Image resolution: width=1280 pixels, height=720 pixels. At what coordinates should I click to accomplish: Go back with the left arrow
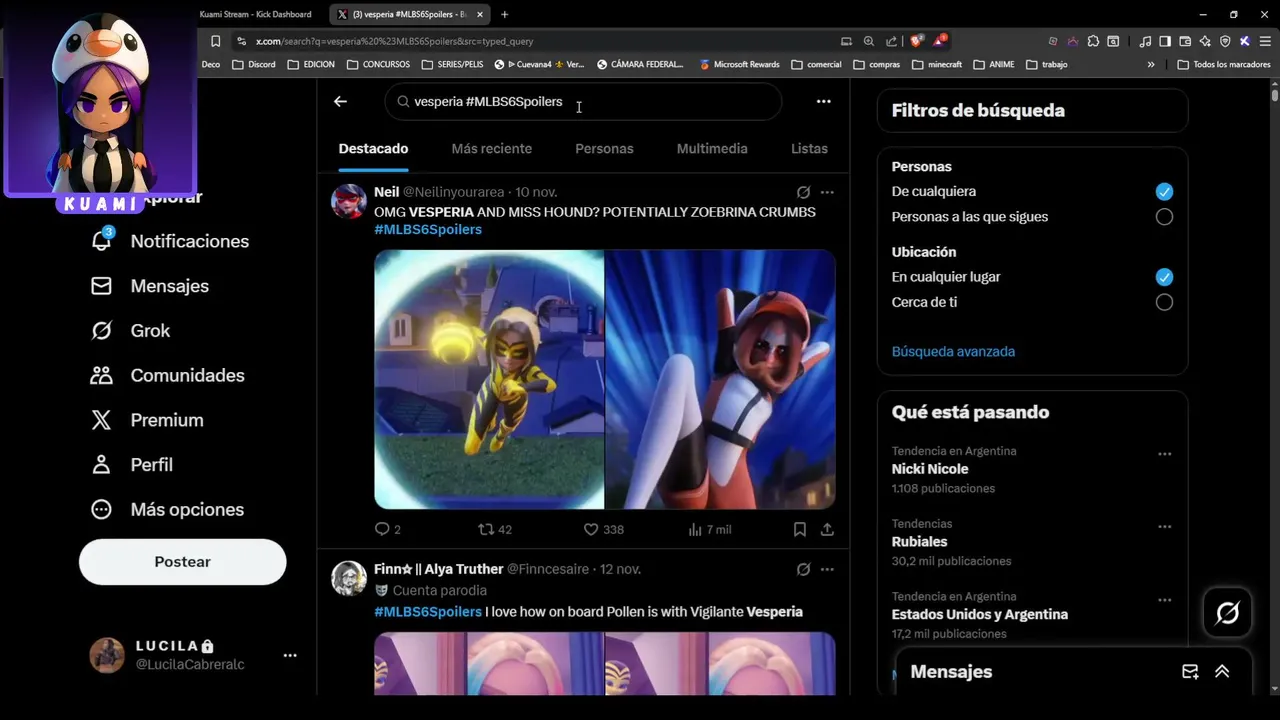pos(340,101)
